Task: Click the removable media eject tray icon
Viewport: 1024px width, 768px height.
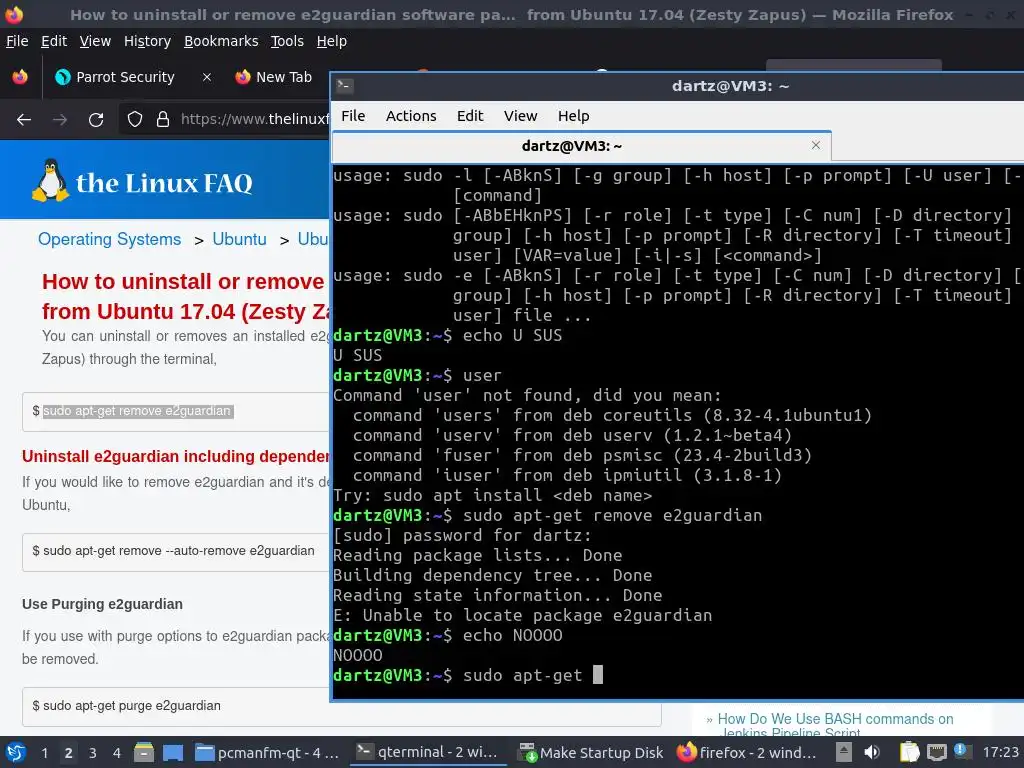Action: 844,752
